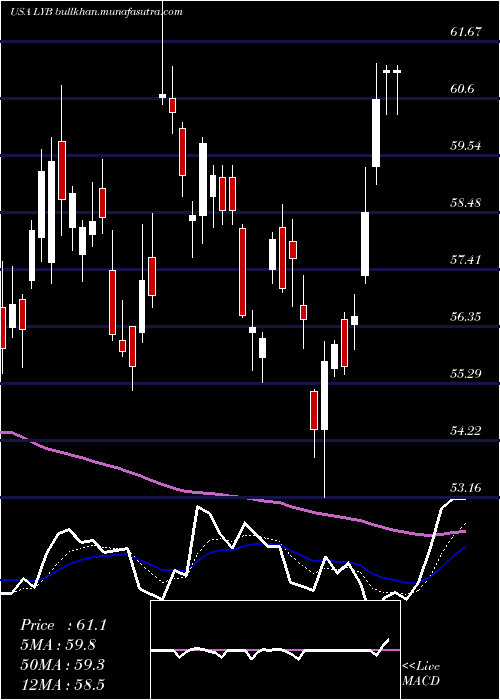Click the 56.35 price axis label
This screenshot has height=700, width=500.
pos(466,317)
